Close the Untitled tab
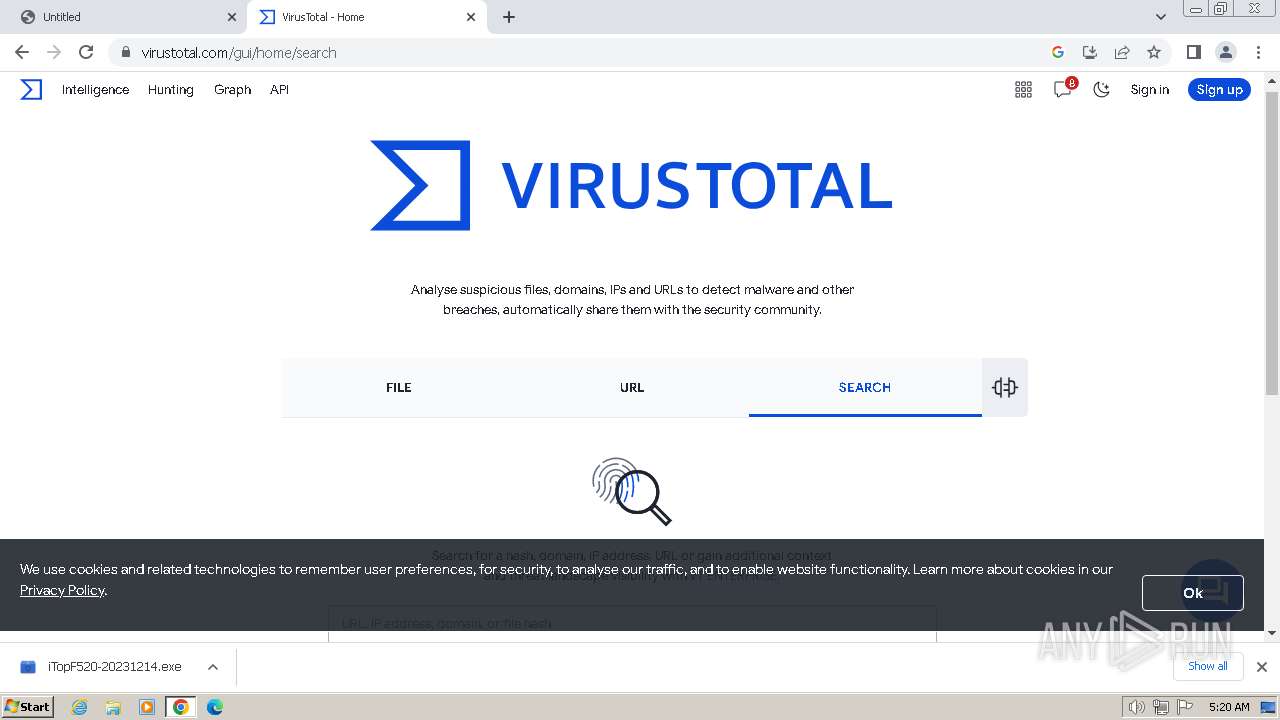 tap(232, 17)
